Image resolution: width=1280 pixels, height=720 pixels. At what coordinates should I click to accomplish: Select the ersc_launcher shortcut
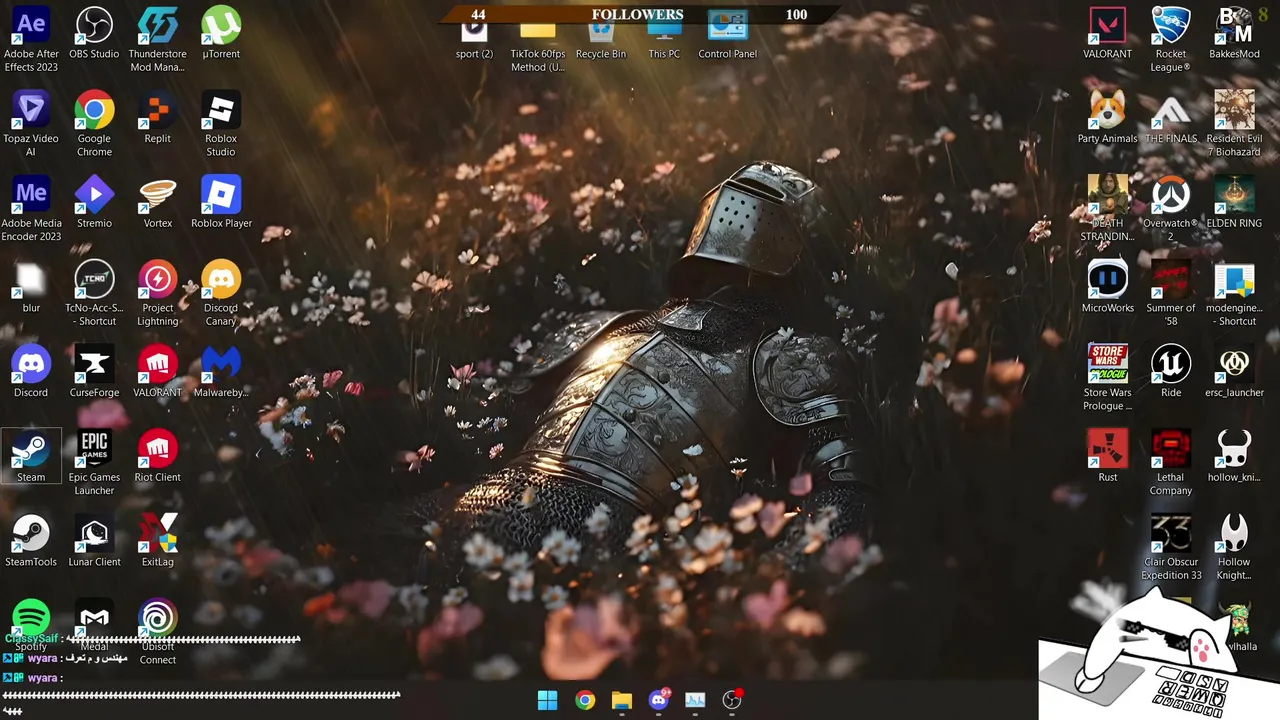pos(1234,372)
